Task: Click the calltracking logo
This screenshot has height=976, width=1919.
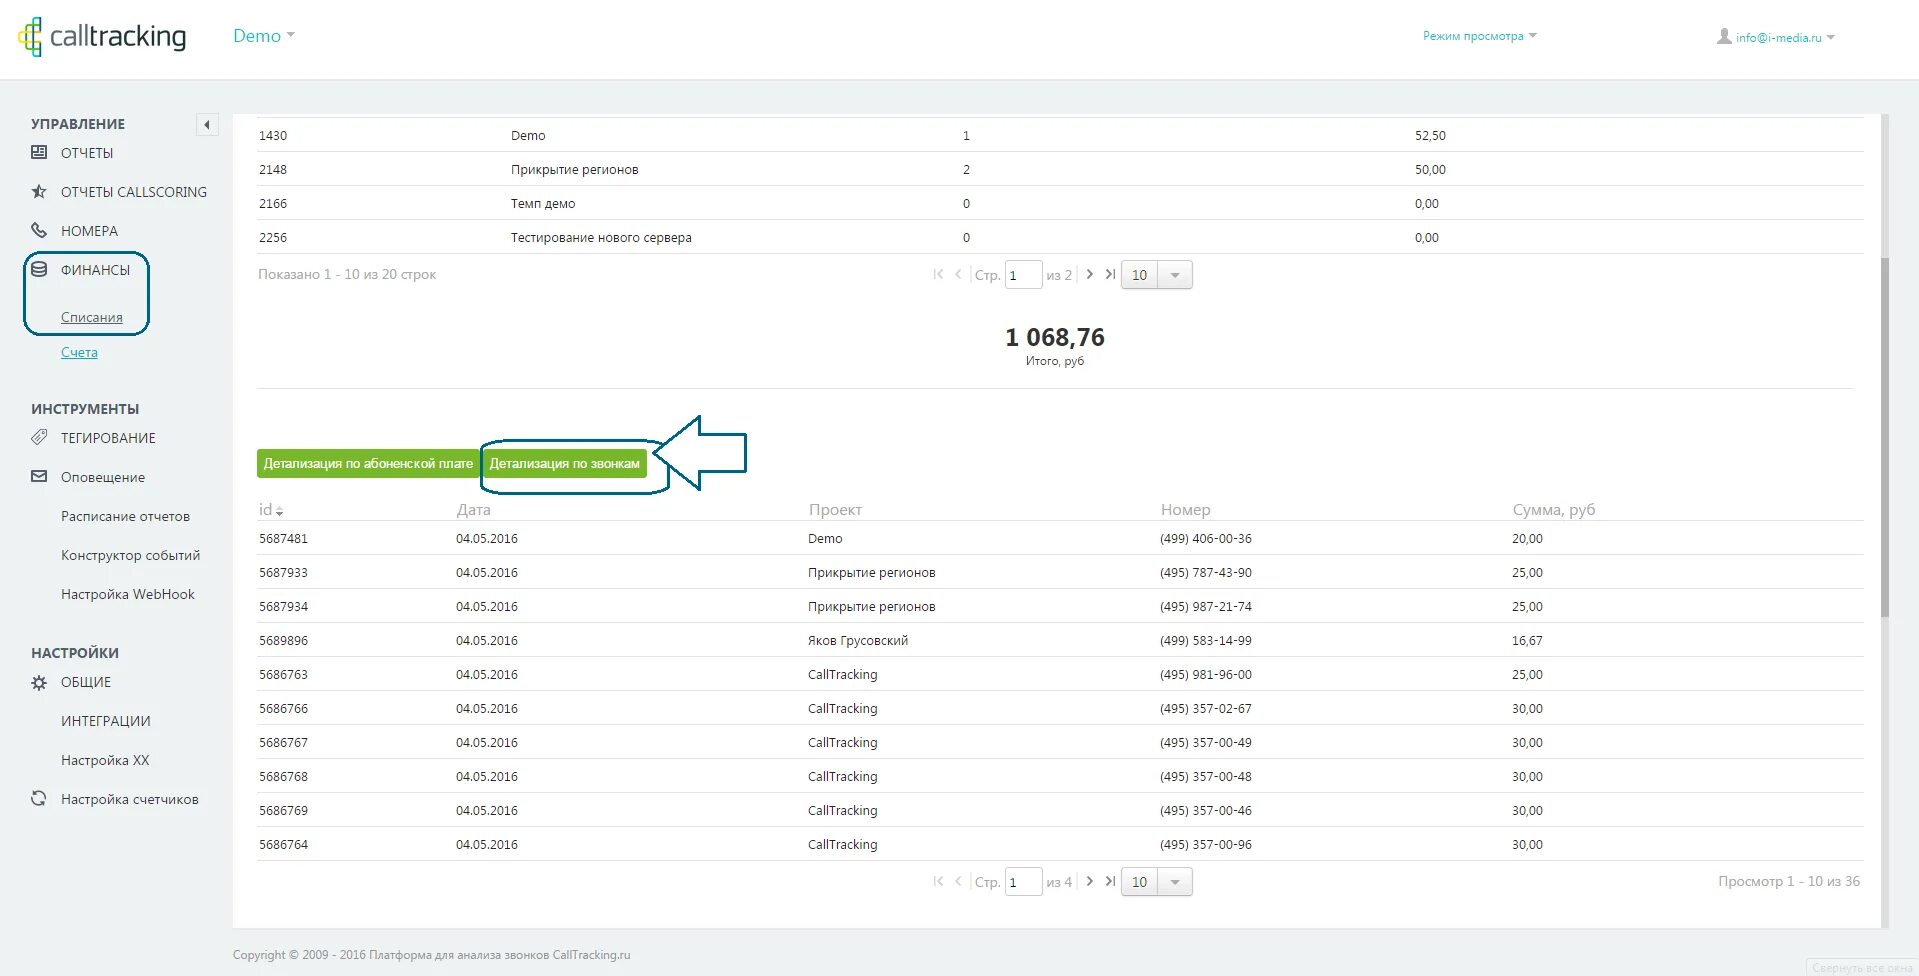Action: point(102,37)
